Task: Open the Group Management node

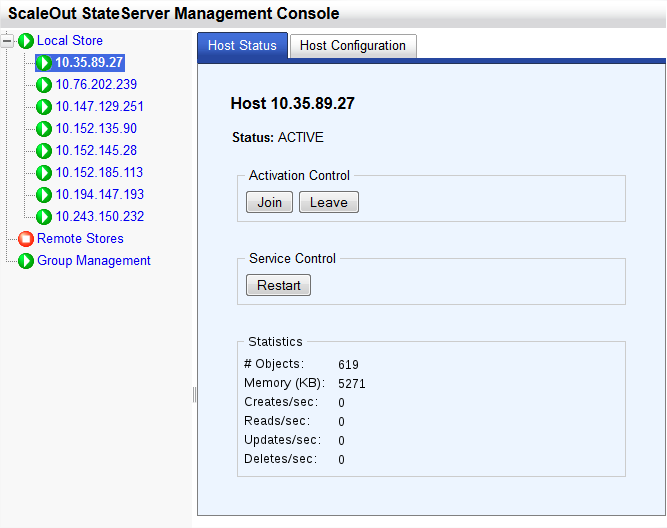Action: click(94, 260)
